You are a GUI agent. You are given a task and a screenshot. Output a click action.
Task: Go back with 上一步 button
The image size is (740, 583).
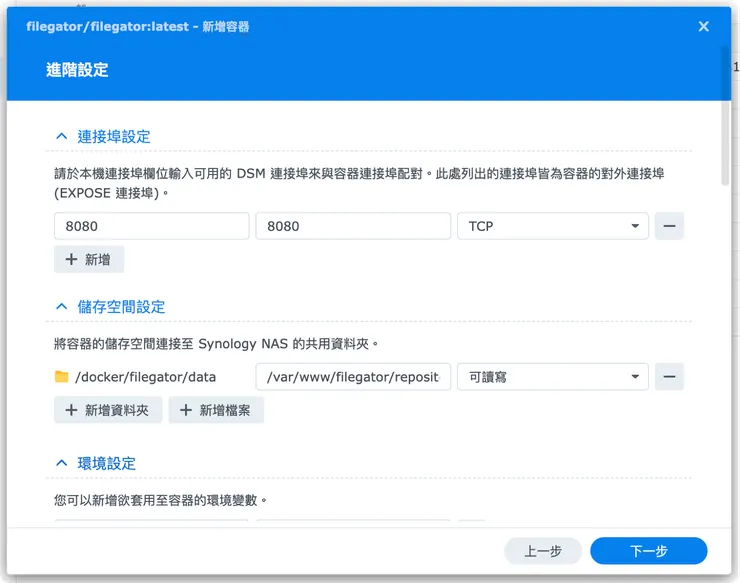pos(543,550)
